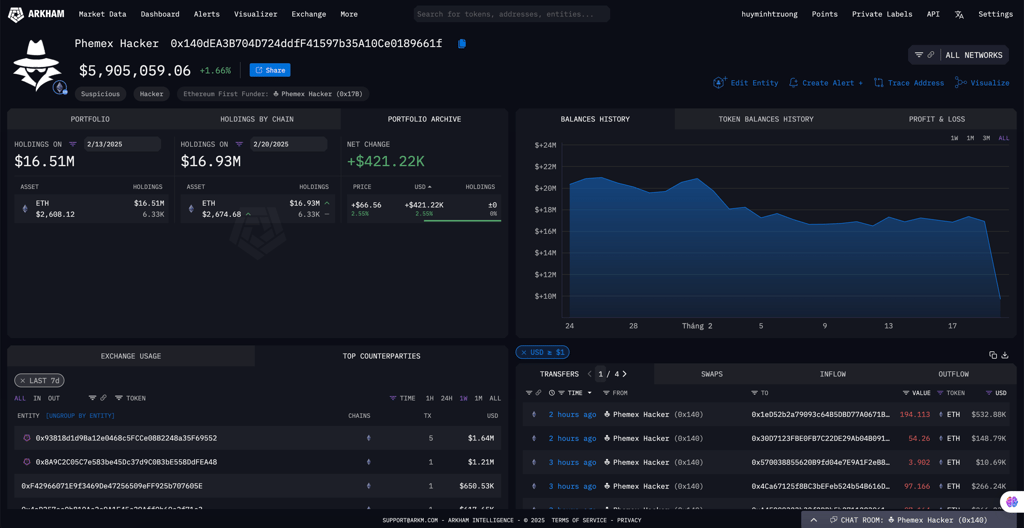This screenshot has height=528, width=1024.
Task: Switch to Holdings By Chain tab
Action: [257, 119]
